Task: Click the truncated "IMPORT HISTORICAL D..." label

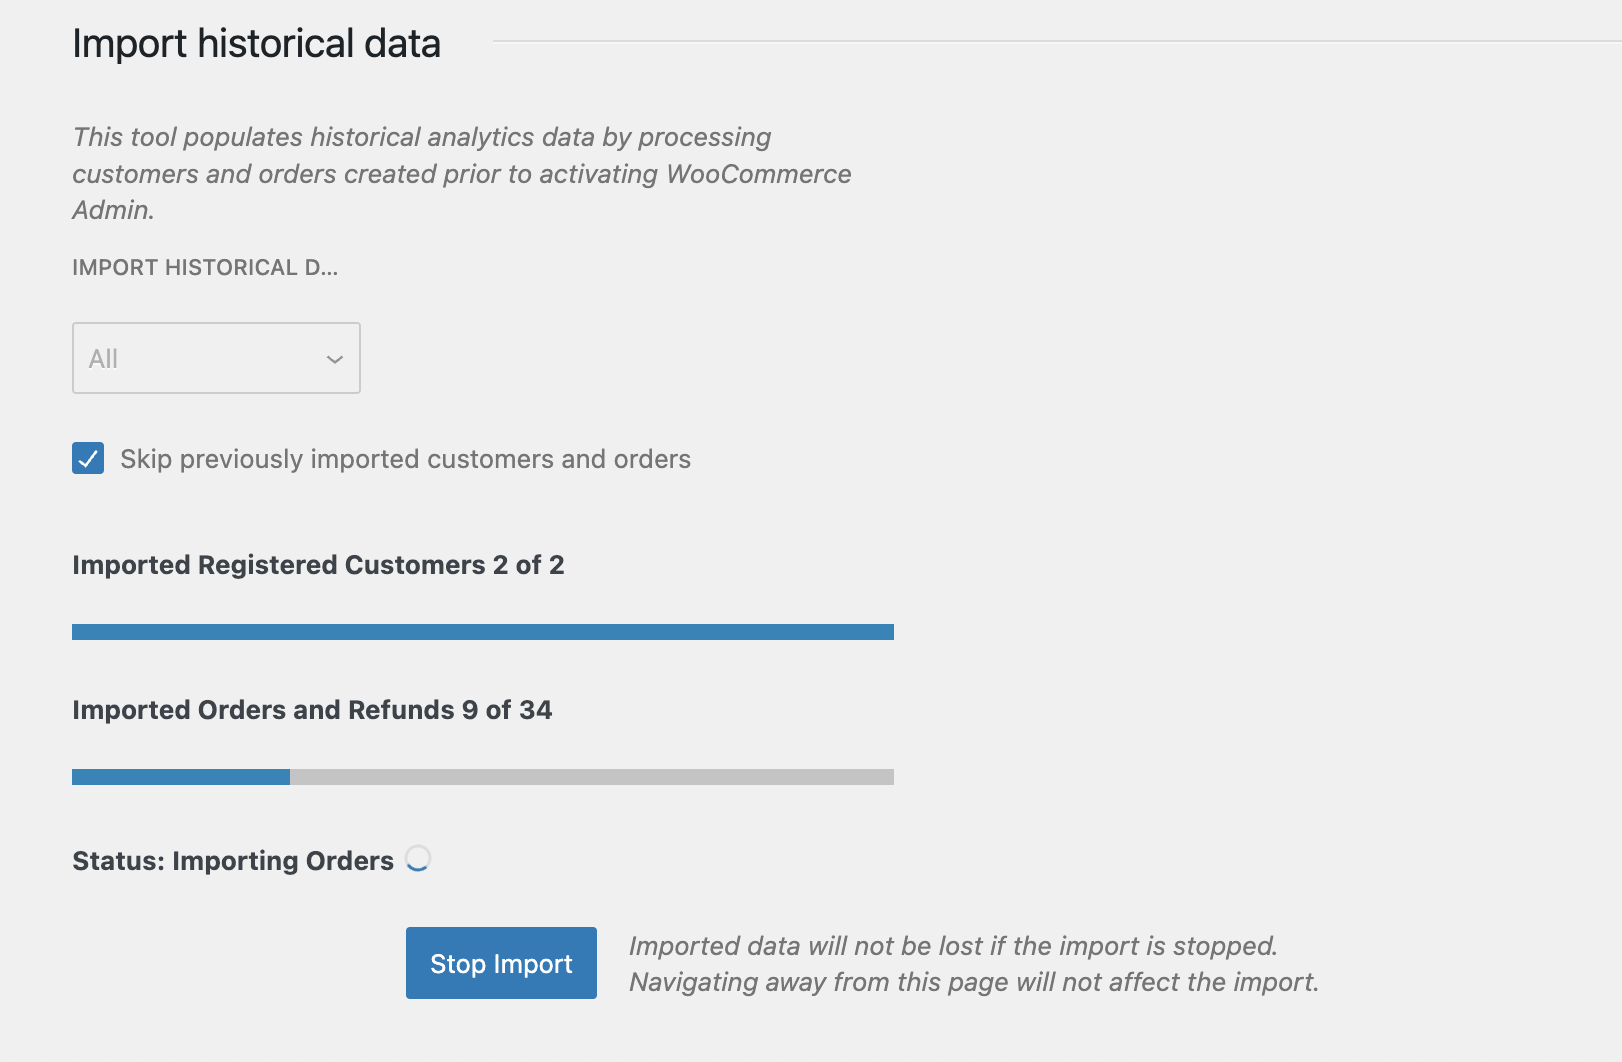Action: [205, 268]
